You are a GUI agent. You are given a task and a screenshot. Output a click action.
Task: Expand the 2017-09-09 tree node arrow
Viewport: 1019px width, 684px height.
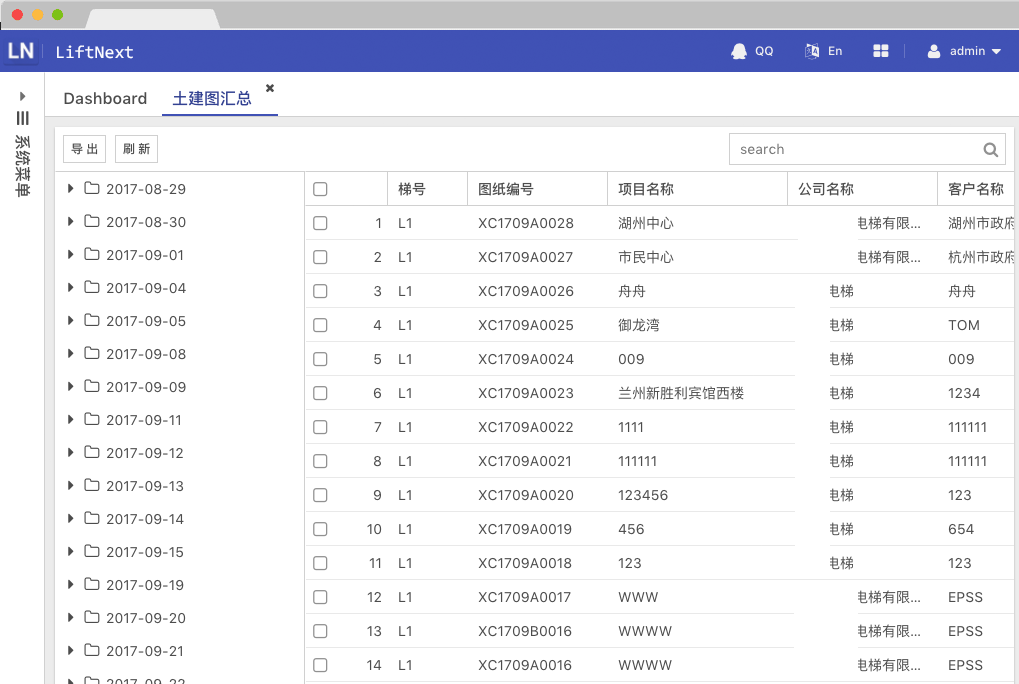pyautogui.click(x=70, y=386)
